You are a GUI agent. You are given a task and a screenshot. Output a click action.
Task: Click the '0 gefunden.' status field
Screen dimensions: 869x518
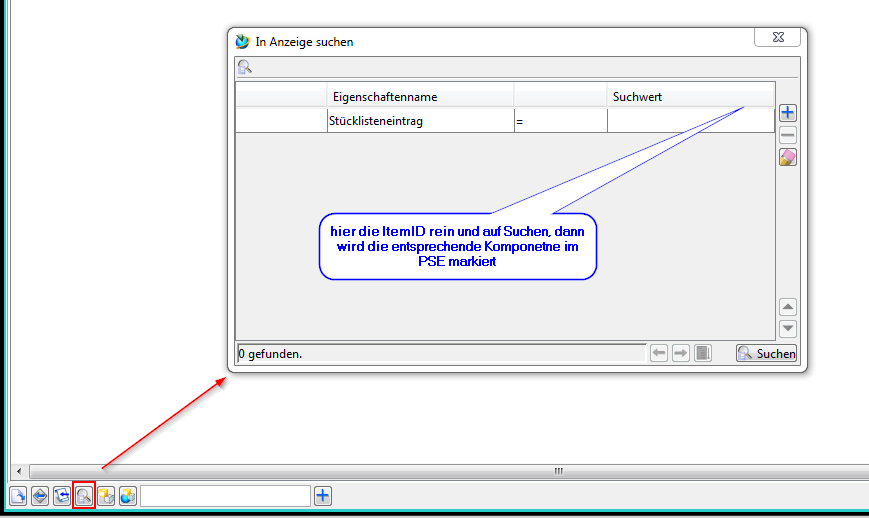click(442, 353)
